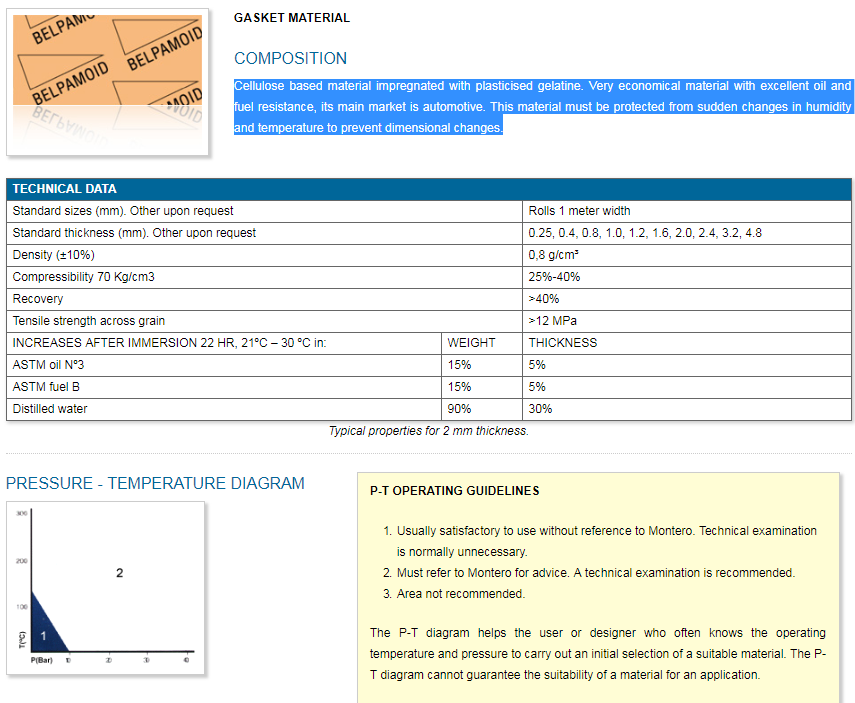Open the pressure-temperature diagram chart
855x703 pixels.
[105, 588]
